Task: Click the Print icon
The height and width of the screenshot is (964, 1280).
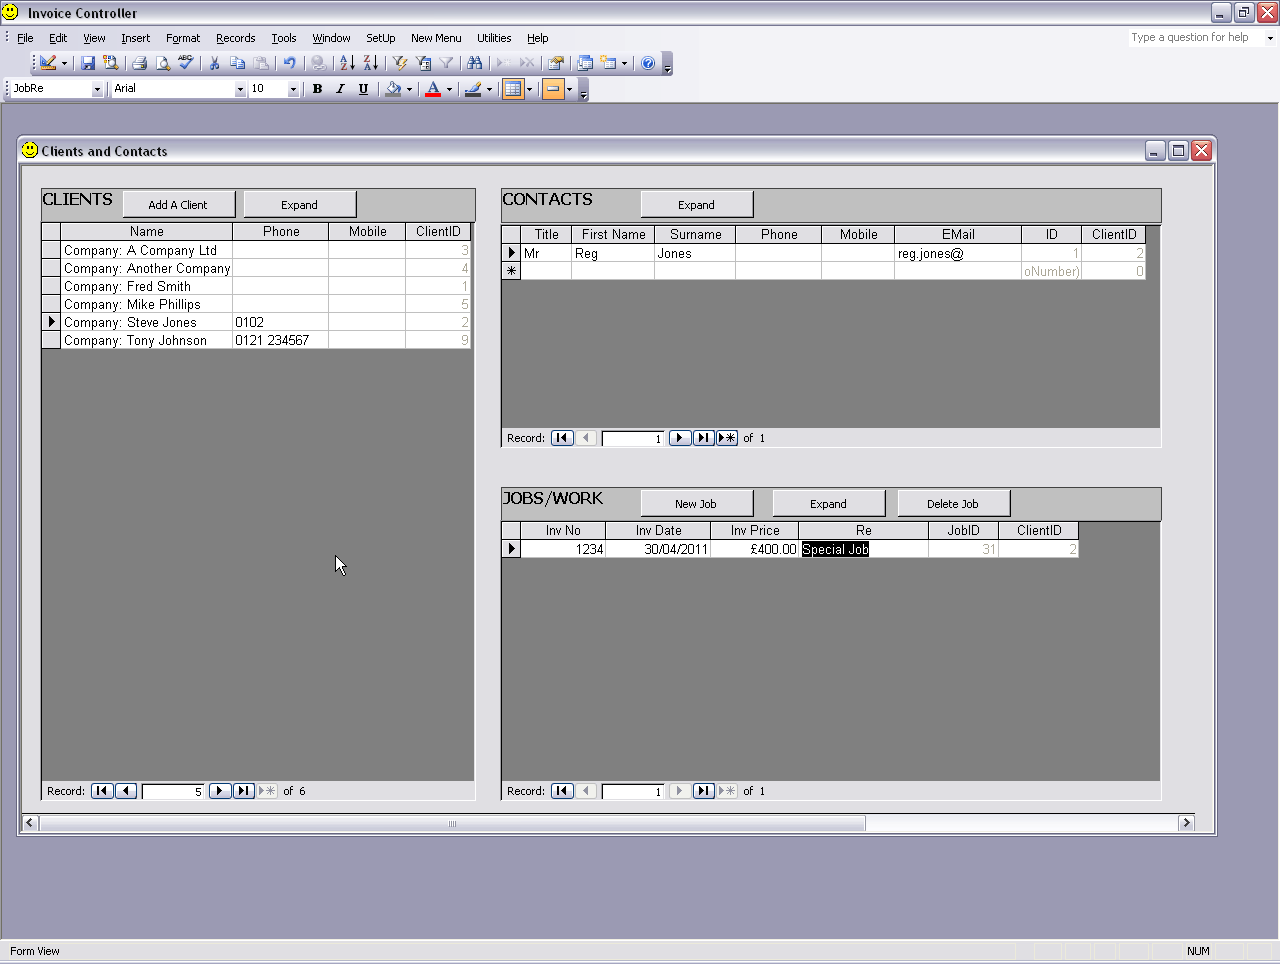Action: coord(139,63)
